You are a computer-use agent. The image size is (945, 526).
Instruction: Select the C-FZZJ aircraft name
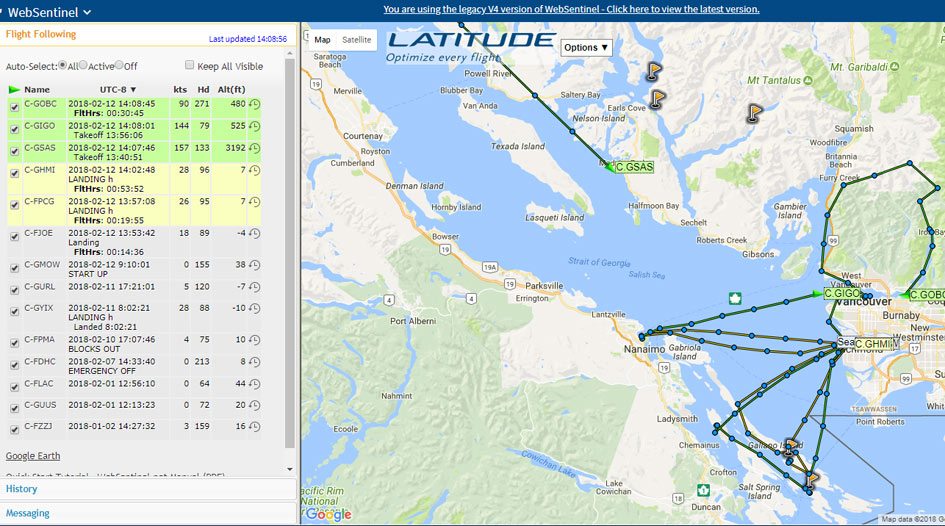coord(38,426)
